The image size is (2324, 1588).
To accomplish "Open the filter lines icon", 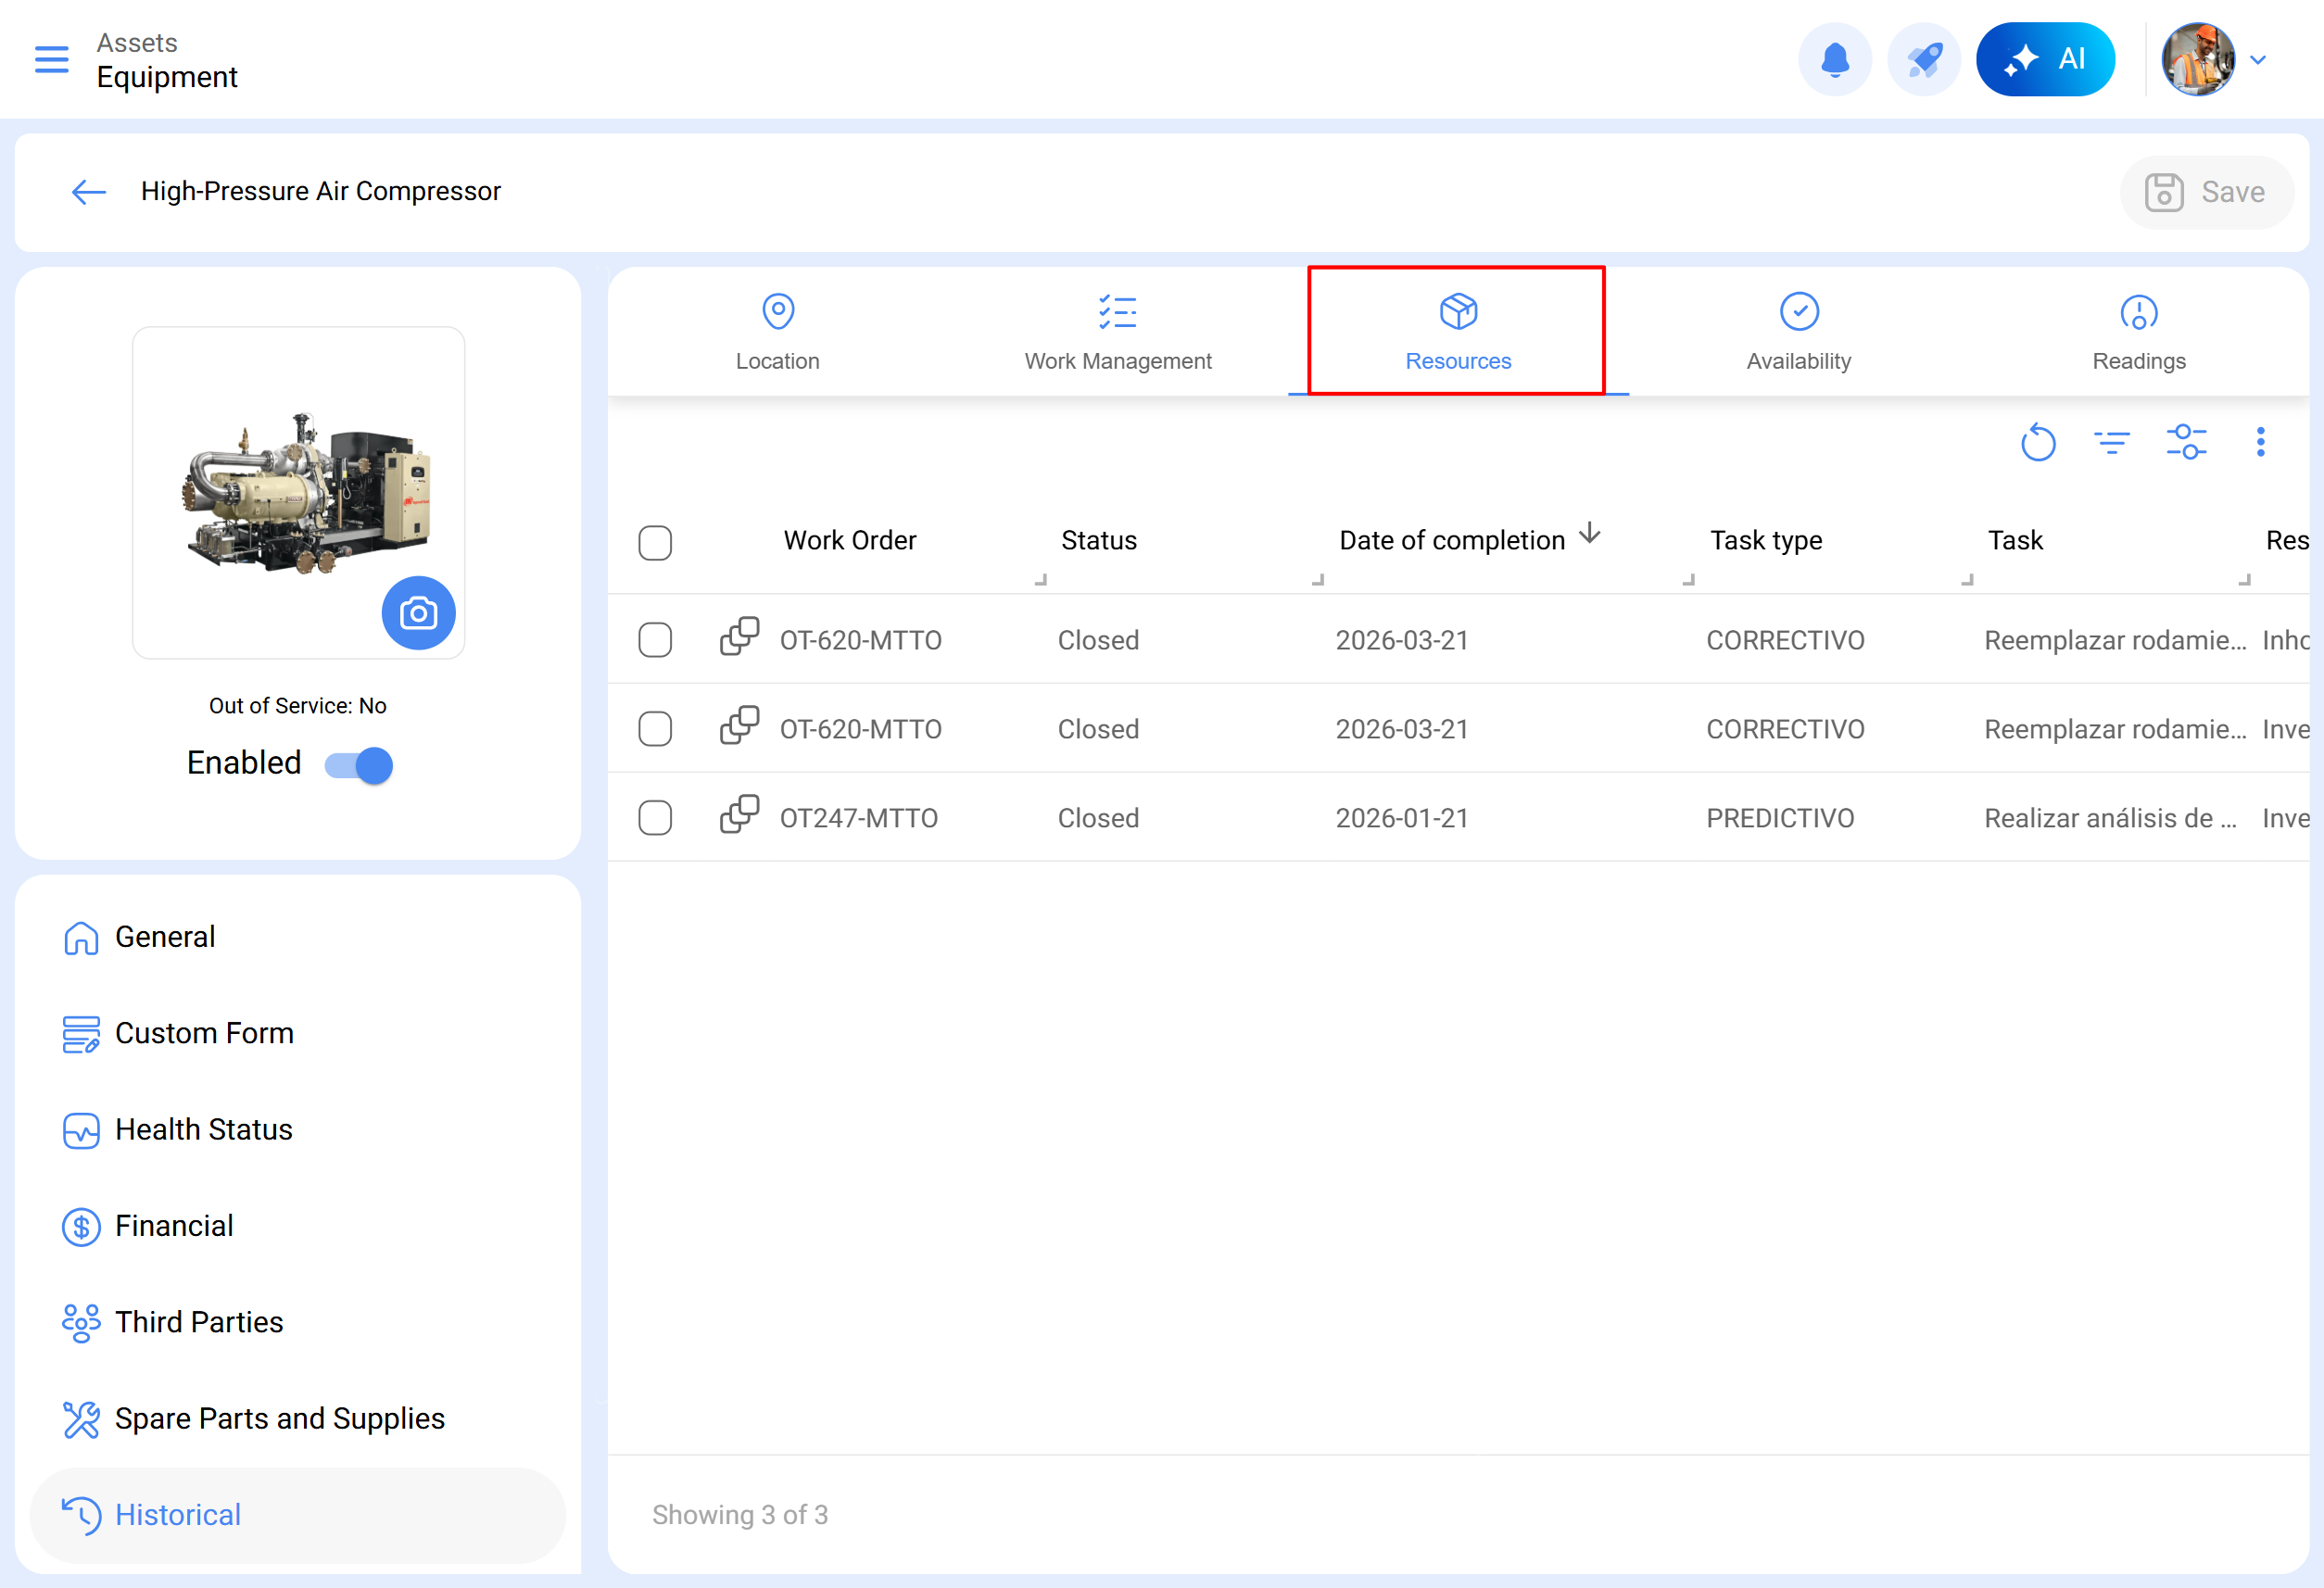I will pos(2111,442).
